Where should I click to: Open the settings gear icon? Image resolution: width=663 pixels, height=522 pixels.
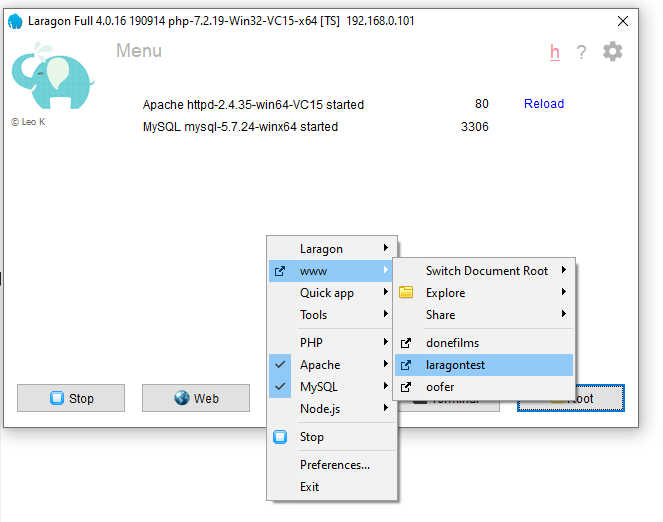(612, 52)
